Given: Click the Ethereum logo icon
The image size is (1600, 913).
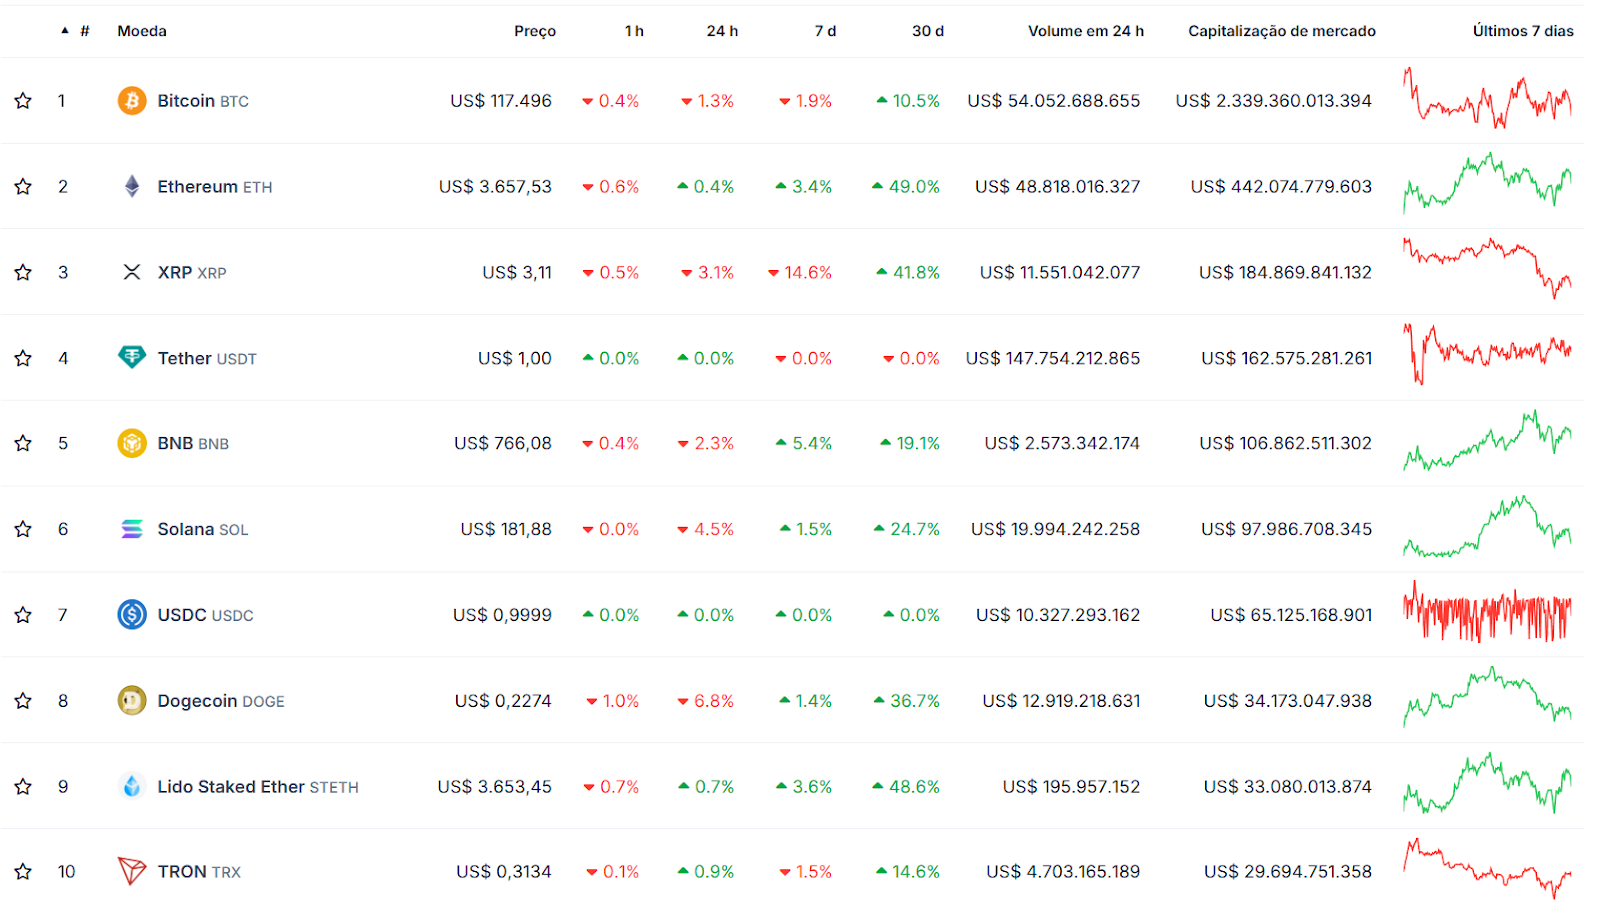Looking at the screenshot, I should [x=132, y=187].
